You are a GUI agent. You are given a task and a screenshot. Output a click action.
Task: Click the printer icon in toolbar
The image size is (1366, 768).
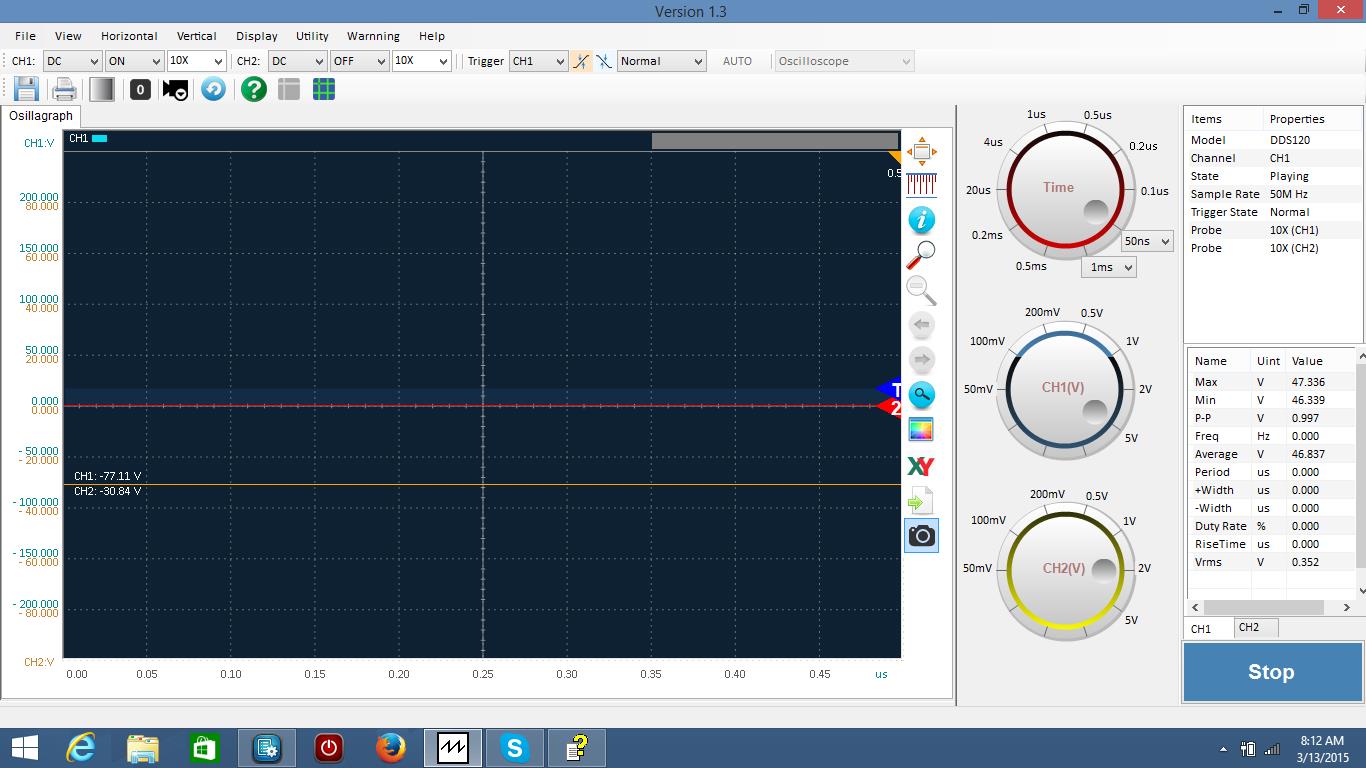(x=64, y=89)
